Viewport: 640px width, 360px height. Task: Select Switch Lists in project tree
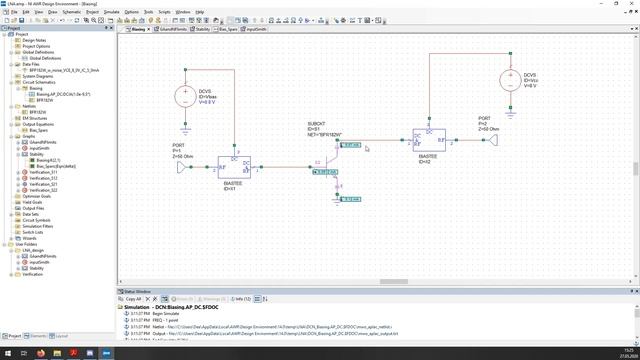pos(33,232)
